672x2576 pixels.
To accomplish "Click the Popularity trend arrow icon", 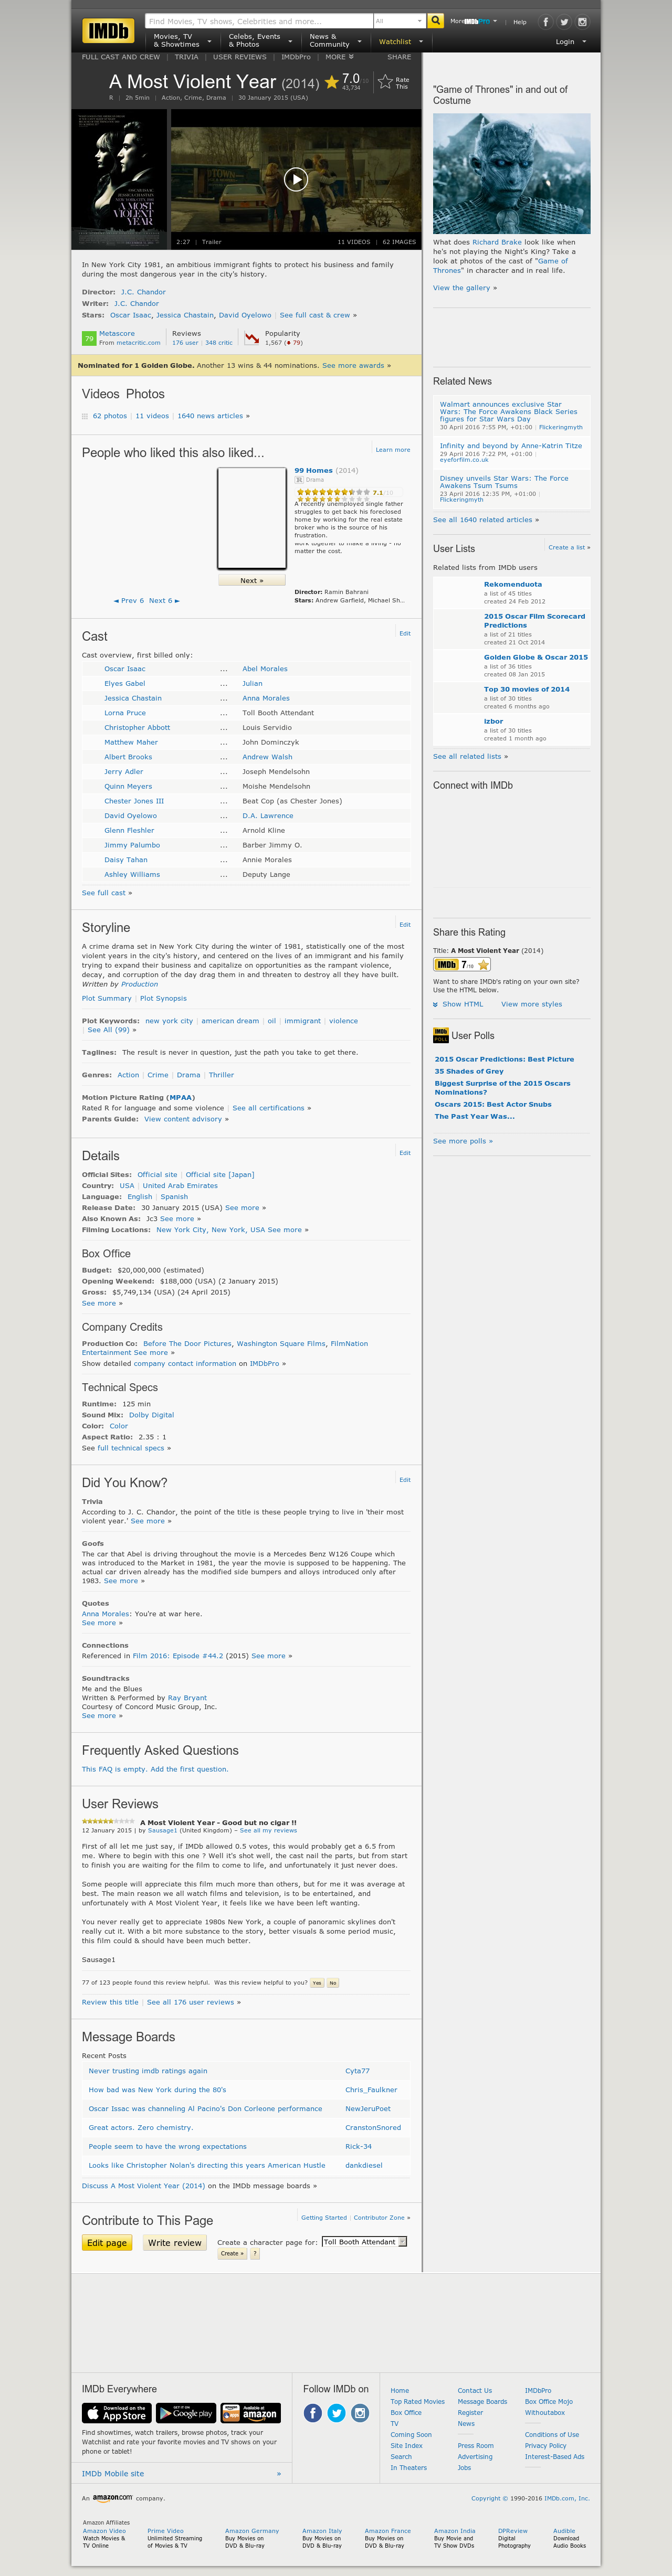I will (252, 338).
